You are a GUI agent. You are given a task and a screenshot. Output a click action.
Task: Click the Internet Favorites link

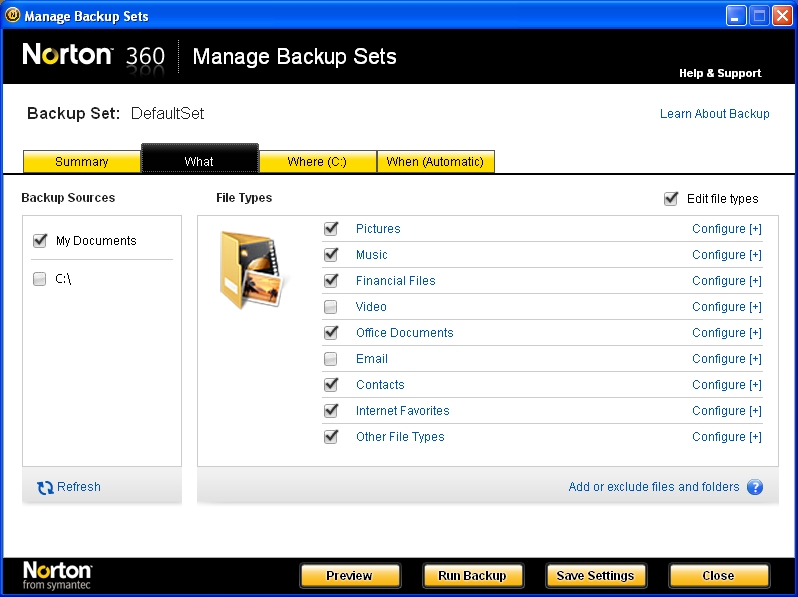point(403,411)
